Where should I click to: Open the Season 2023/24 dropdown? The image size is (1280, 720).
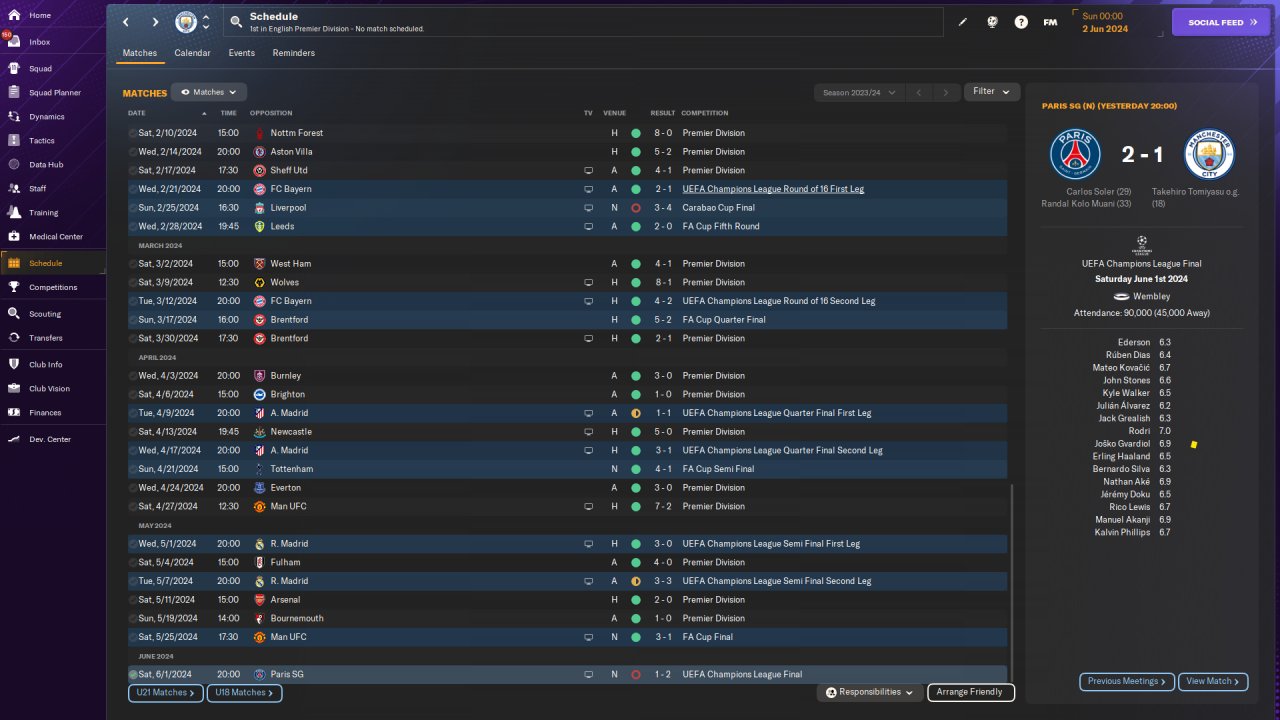click(859, 92)
